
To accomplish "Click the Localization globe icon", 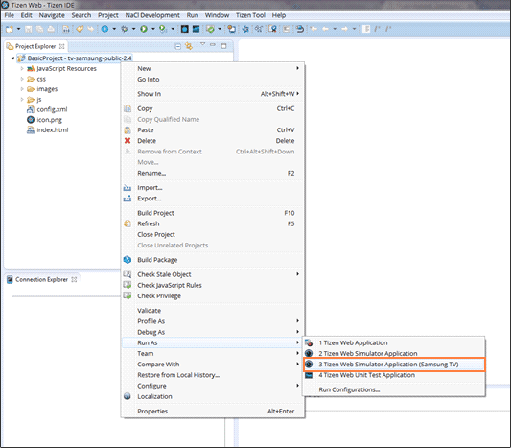I will coord(127,396).
